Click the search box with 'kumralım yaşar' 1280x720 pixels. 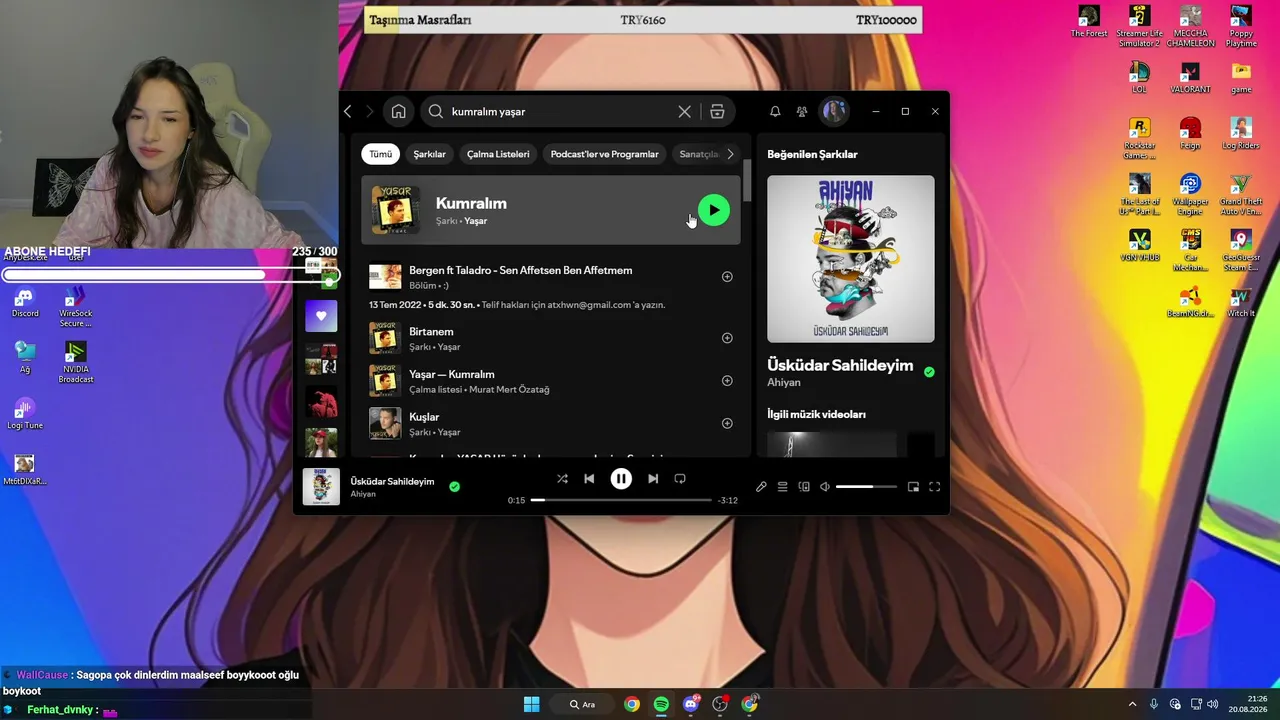[x=565, y=111]
